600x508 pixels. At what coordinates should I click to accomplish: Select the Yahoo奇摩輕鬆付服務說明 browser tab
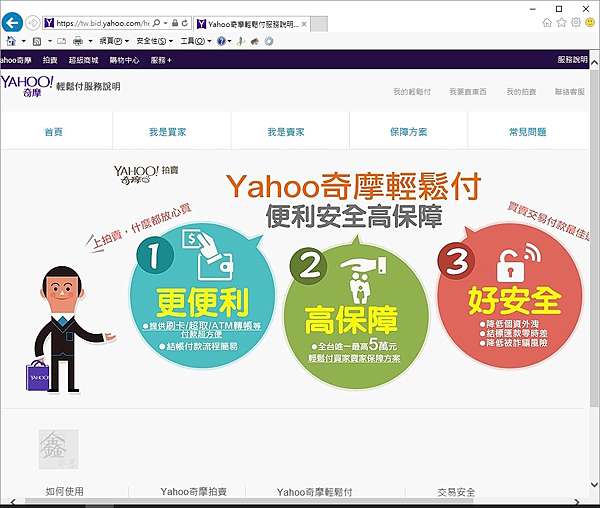coord(251,24)
